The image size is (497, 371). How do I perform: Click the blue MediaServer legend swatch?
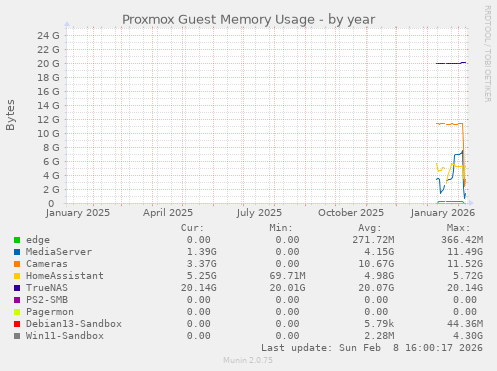click(x=17, y=252)
